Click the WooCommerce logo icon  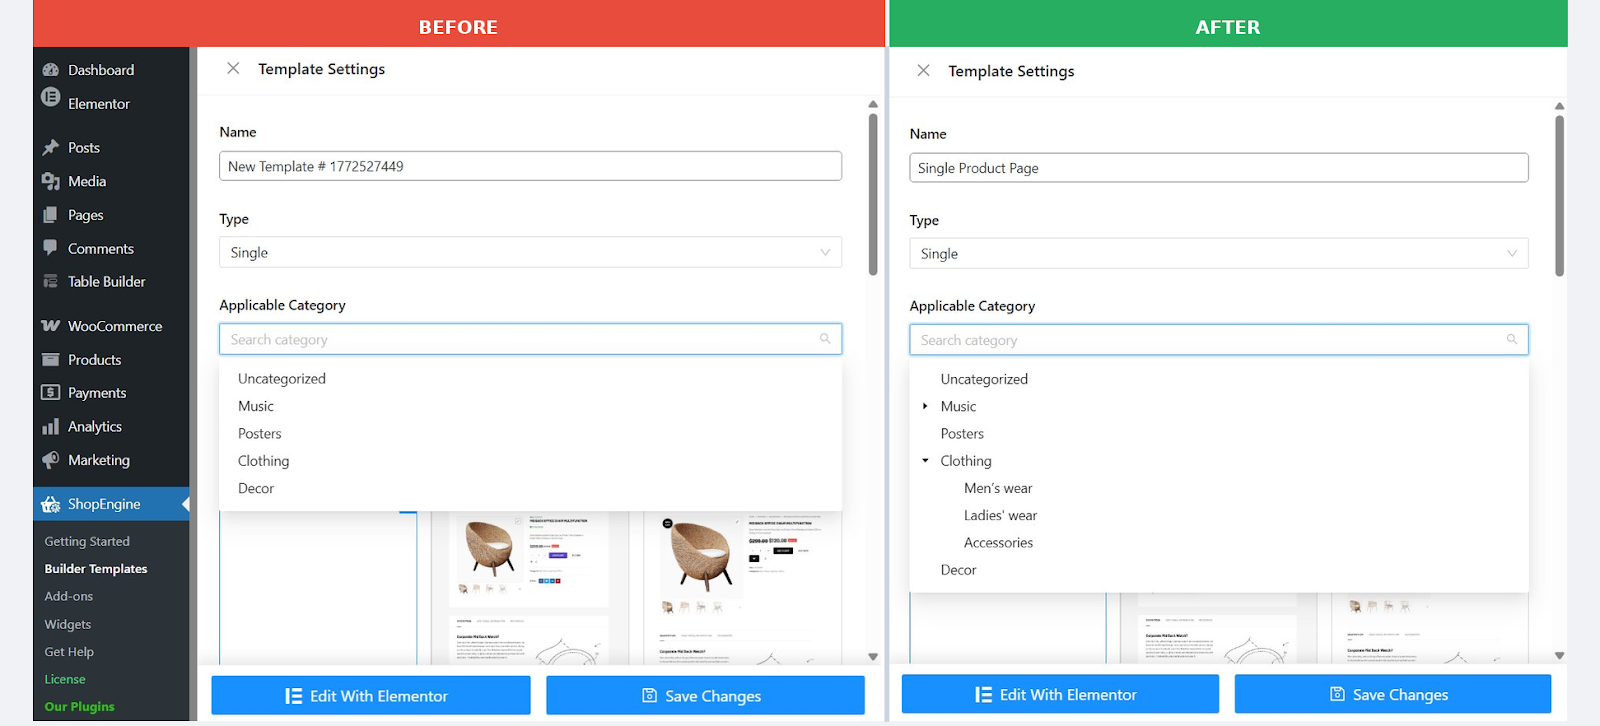click(51, 326)
